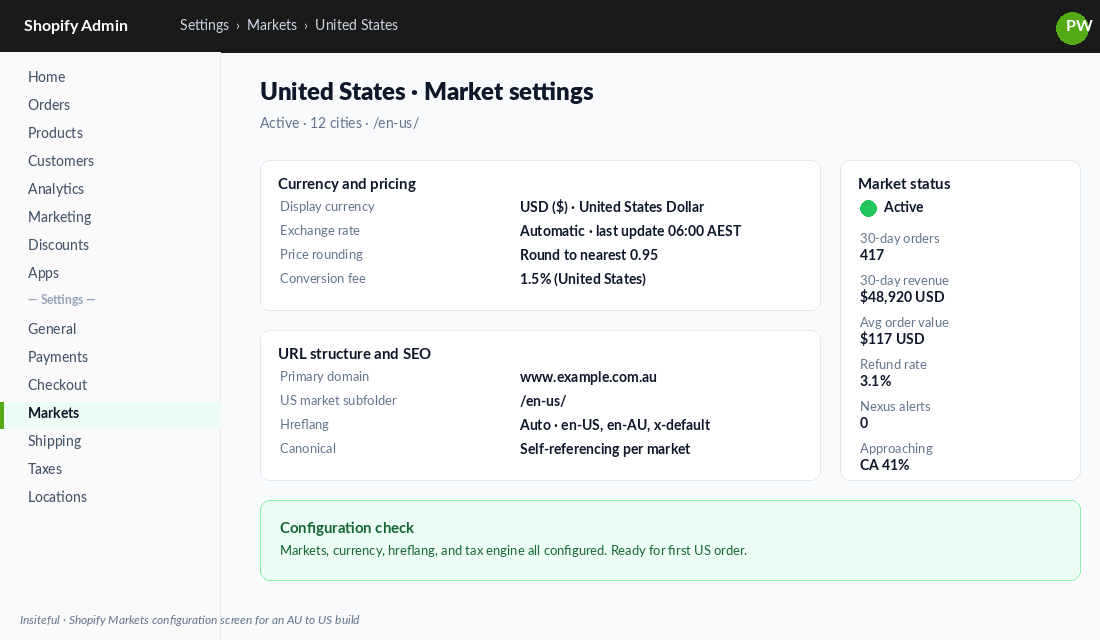Screen dimensions: 1100x640
Task: Click the Canonical label
Action: 308,448
